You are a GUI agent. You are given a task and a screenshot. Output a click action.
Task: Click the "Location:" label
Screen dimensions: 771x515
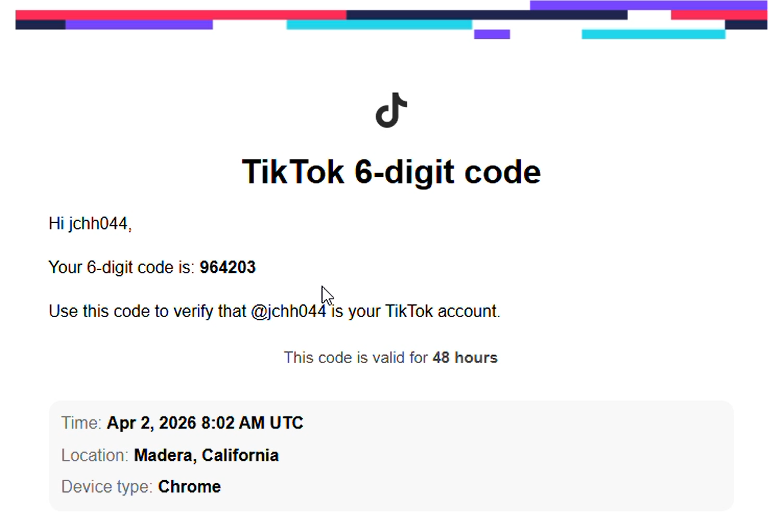click(x=95, y=455)
